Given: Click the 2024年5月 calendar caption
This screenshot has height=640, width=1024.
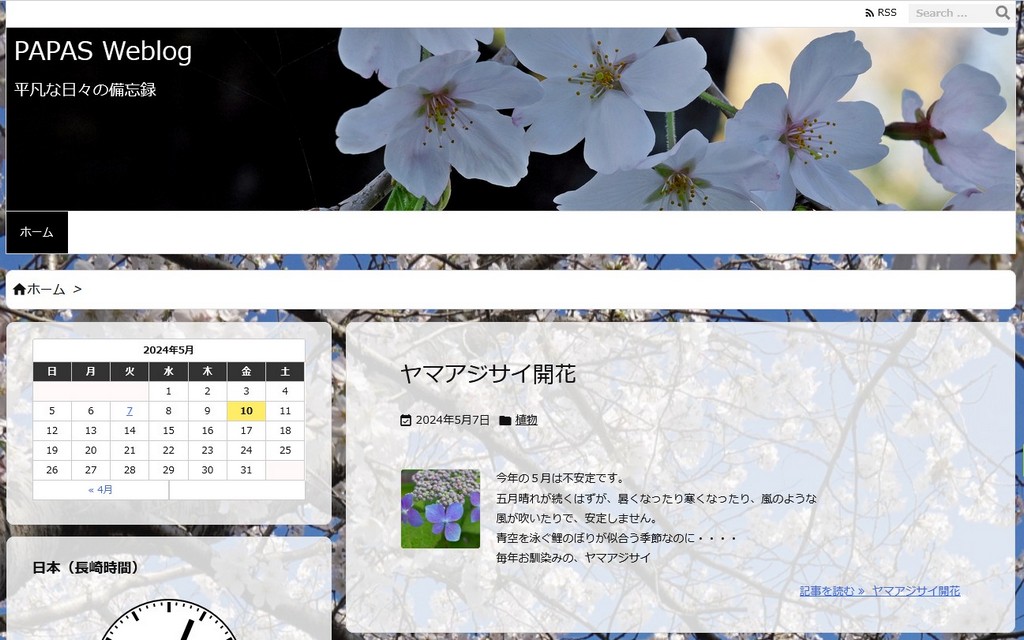Looking at the screenshot, I should pyautogui.click(x=168, y=350).
